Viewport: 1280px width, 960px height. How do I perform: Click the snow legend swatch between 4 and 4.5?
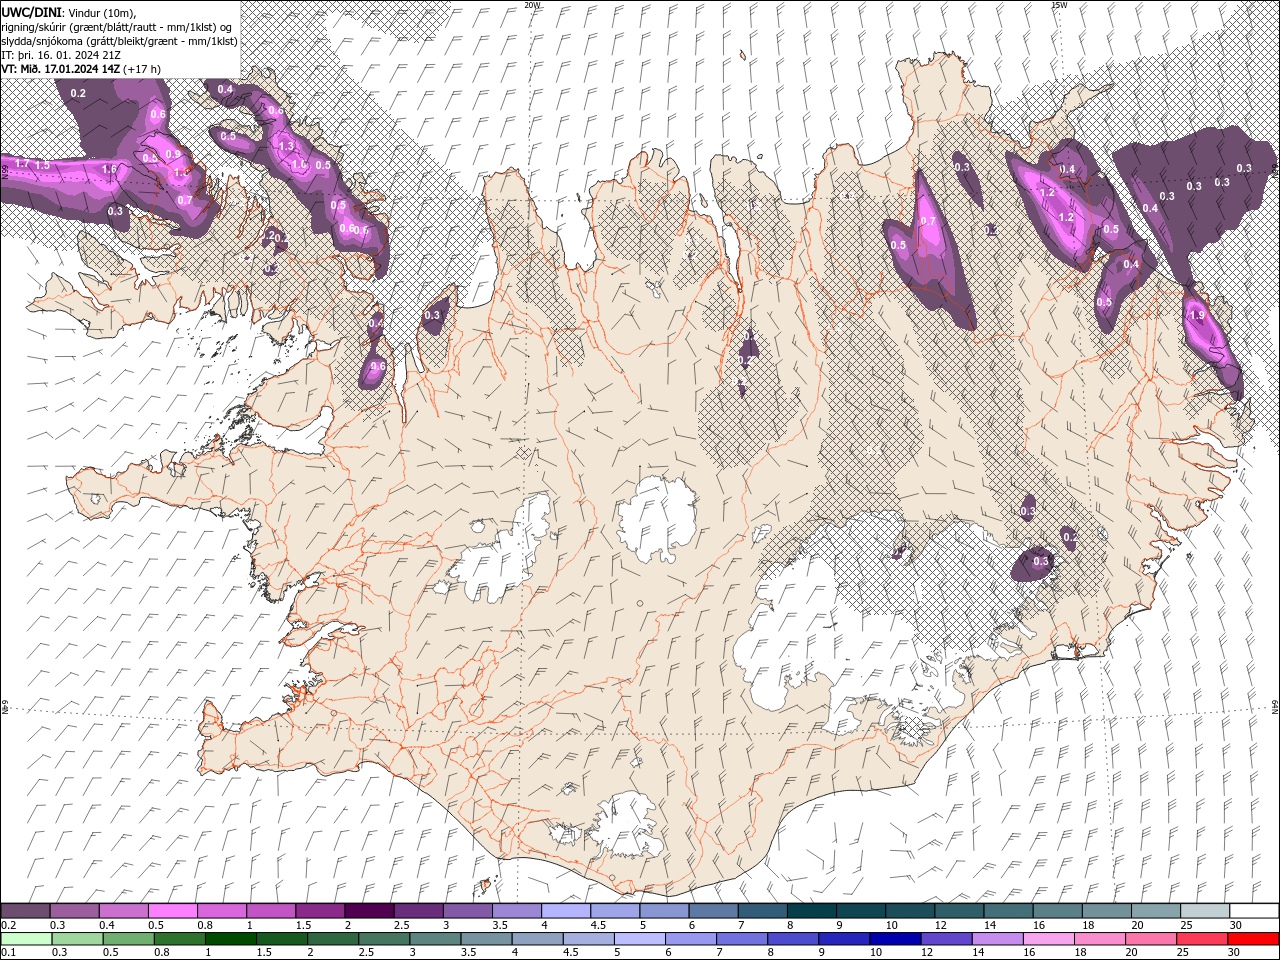click(x=566, y=911)
